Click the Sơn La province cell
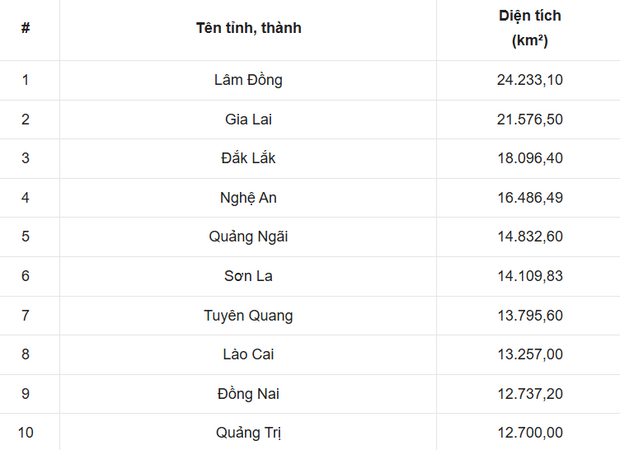 pyautogui.click(x=248, y=276)
